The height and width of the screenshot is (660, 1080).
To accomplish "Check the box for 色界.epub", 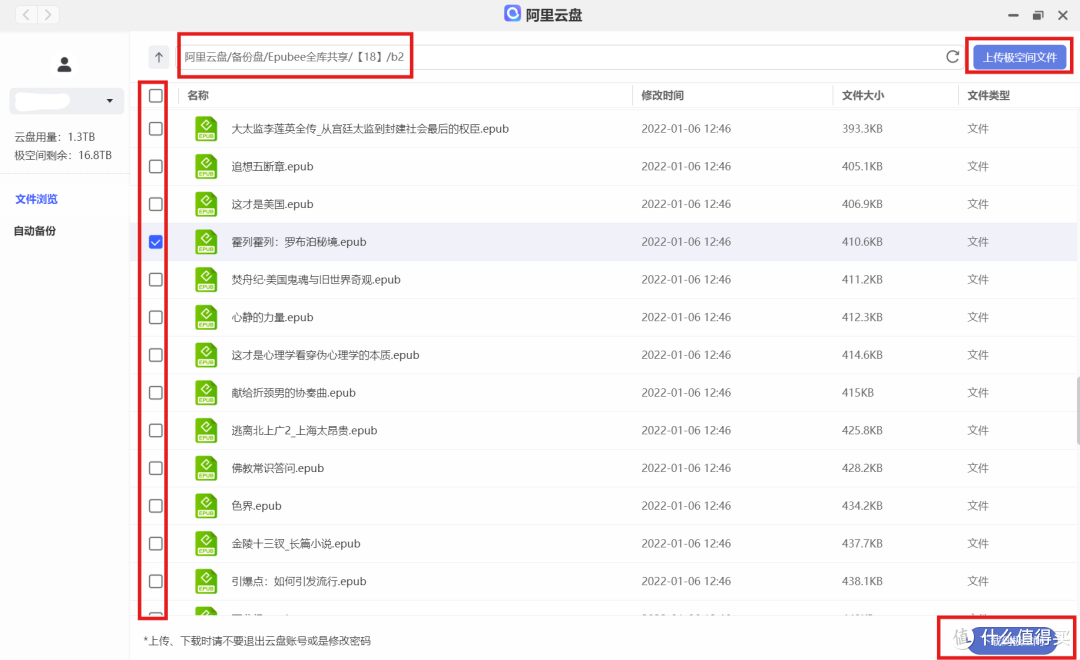I will pyautogui.click(x=156, y=506).
